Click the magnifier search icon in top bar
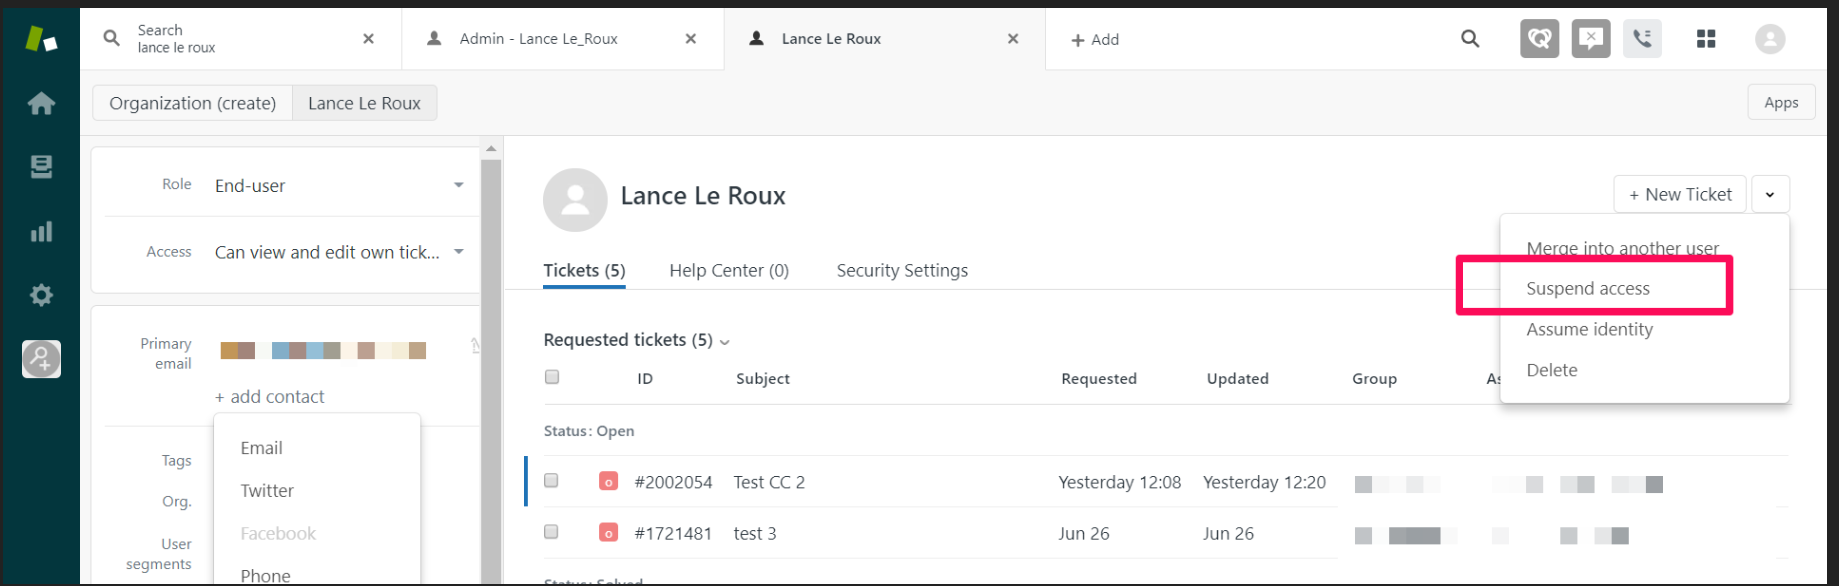The image size is (1839, 586). coord(1470,39)
